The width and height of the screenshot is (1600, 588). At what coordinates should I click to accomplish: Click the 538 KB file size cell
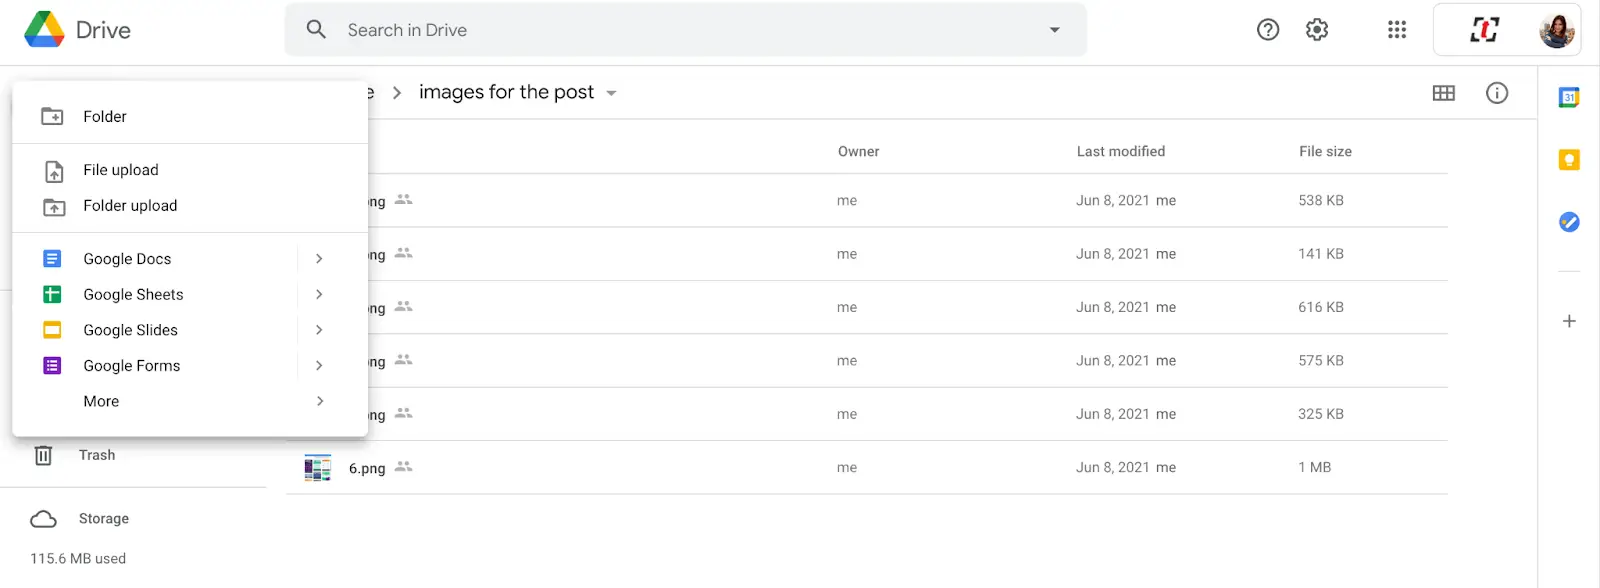tap(1321, 201)
